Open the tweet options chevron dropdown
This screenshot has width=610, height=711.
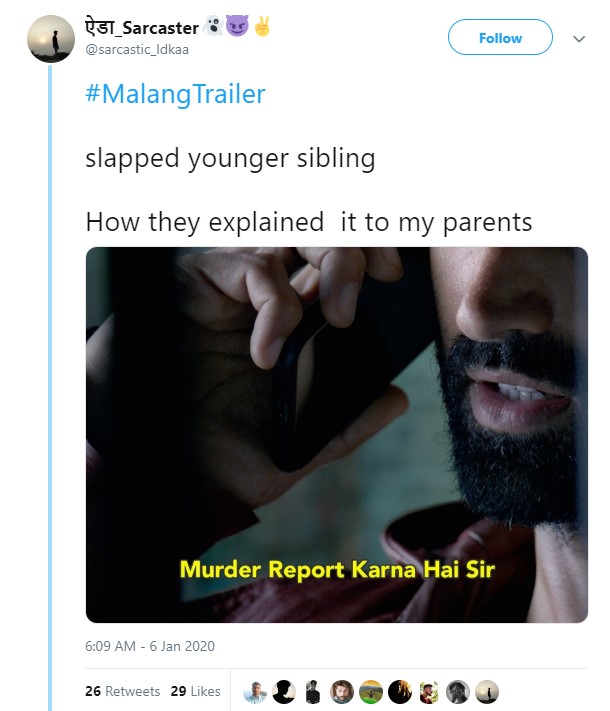coord(578,39)
